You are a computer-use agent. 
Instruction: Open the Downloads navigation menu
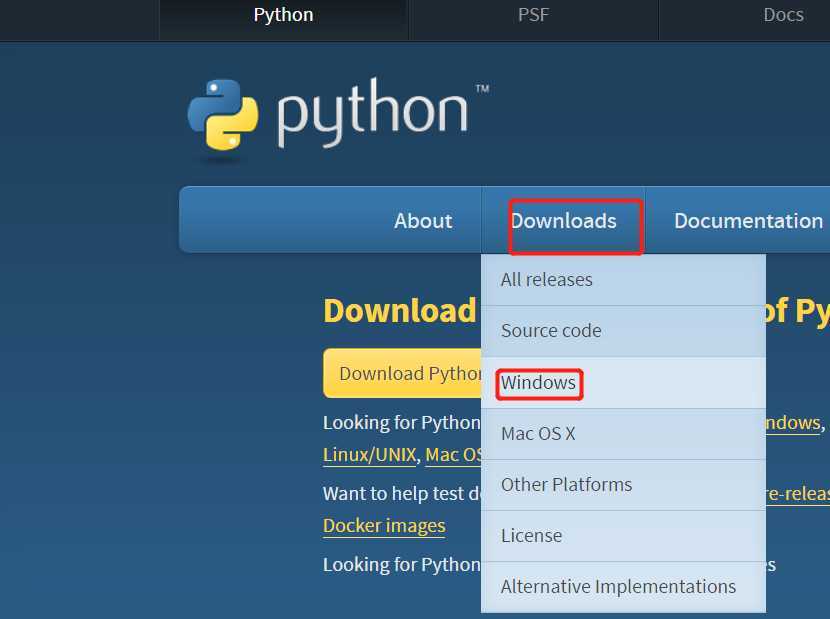pyautogui.click(x=563, y=220)
